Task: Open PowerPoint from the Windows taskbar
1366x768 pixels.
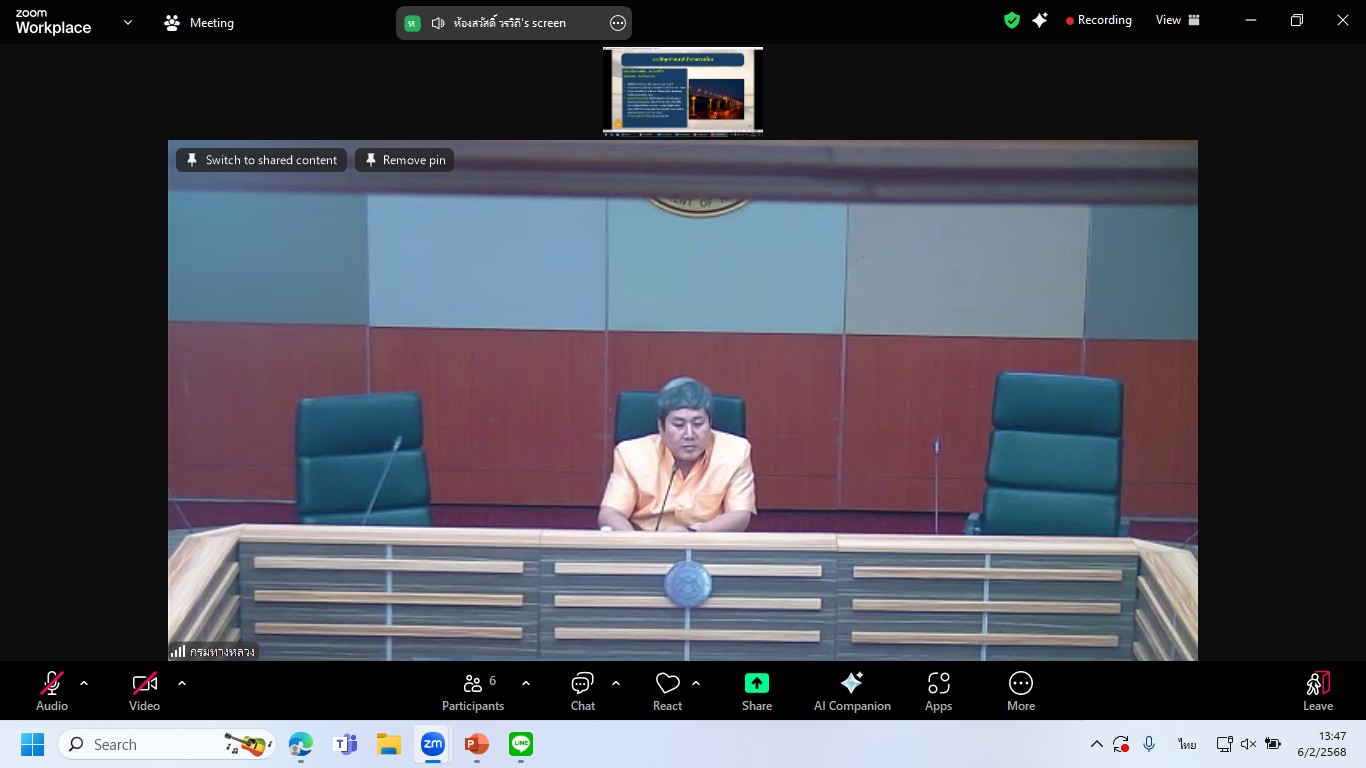Action: 476,744
